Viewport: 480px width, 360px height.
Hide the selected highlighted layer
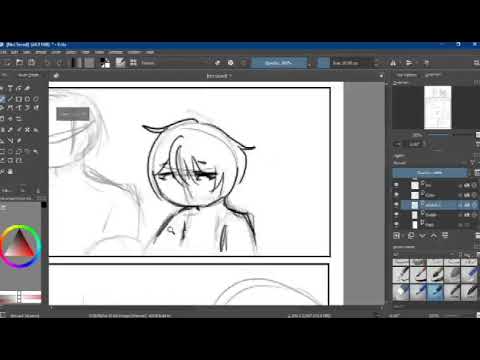[396, 205]
